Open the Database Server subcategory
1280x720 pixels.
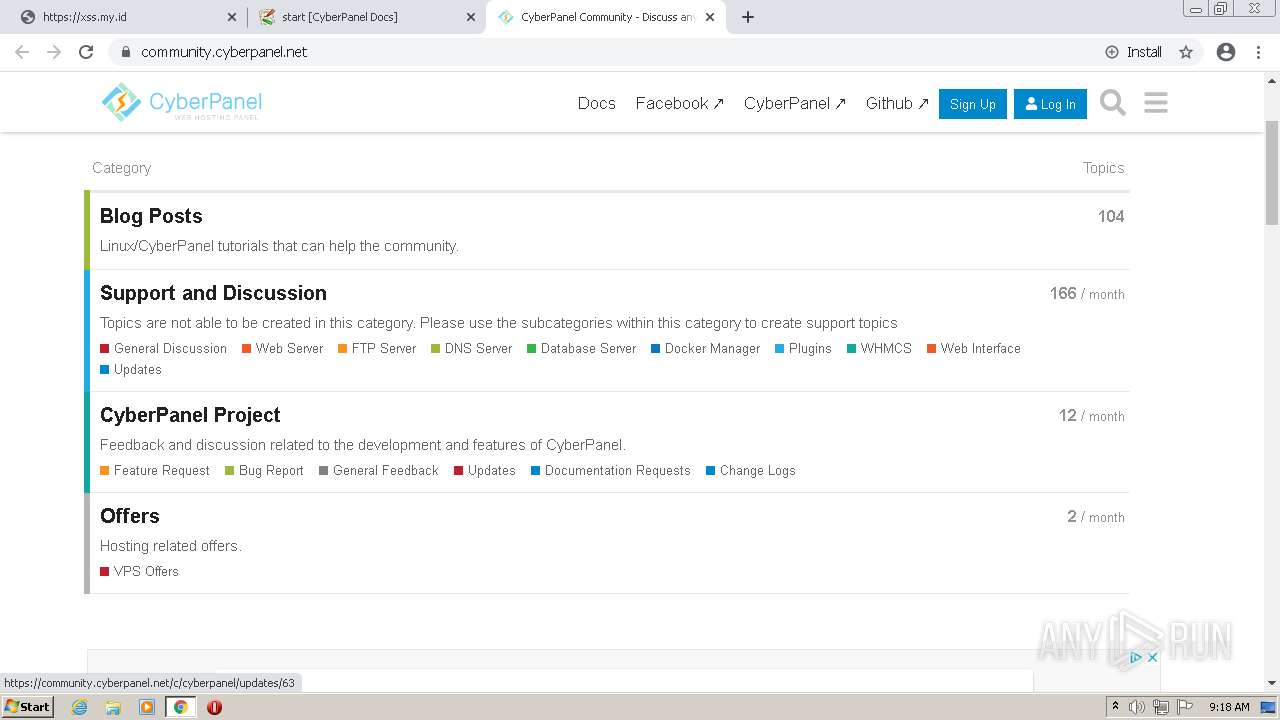[582, 348]
